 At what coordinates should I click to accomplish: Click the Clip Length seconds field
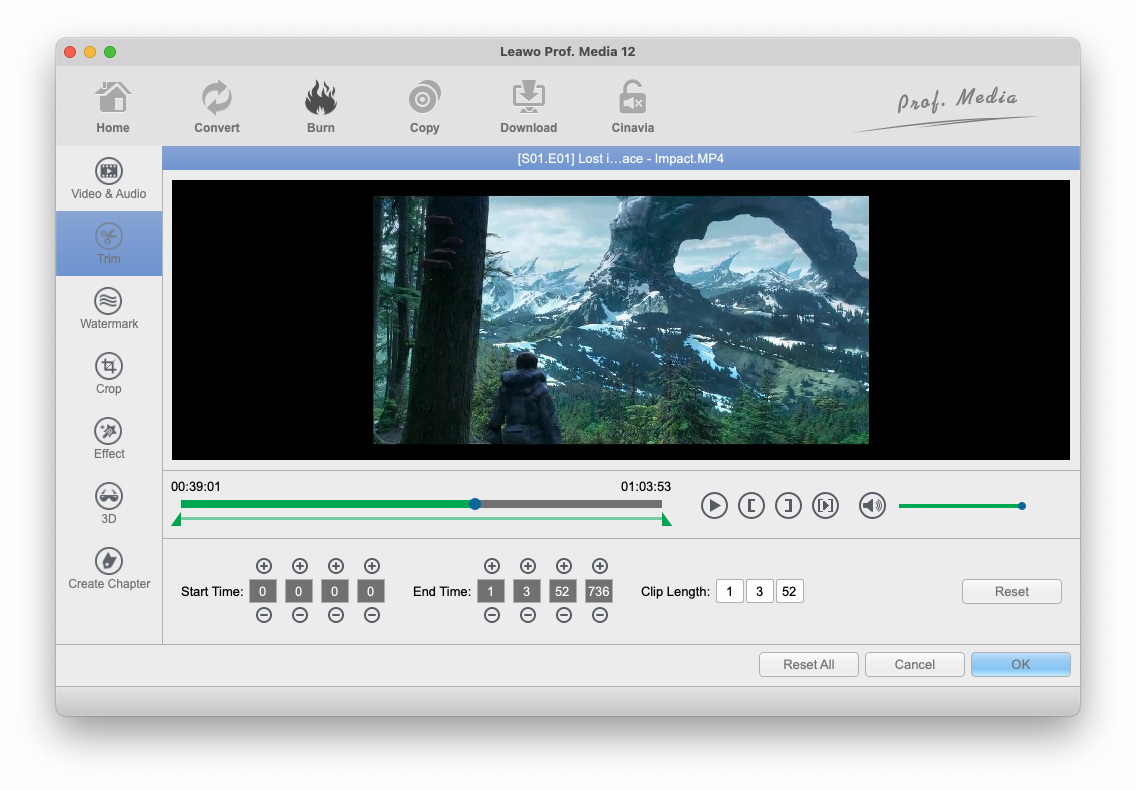[x=789, y=591]
